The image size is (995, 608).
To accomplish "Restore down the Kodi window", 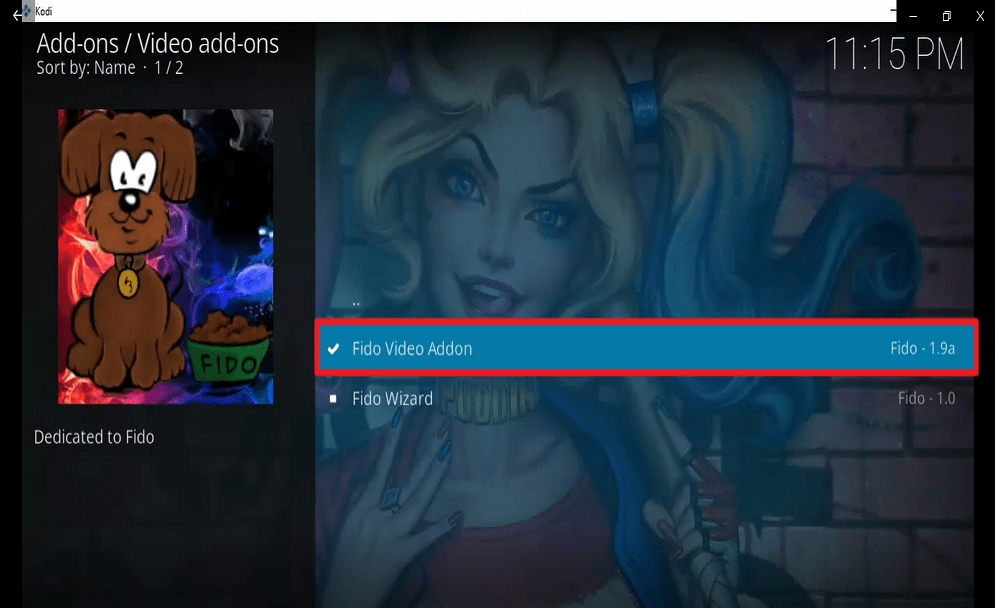I will (946, 16).
